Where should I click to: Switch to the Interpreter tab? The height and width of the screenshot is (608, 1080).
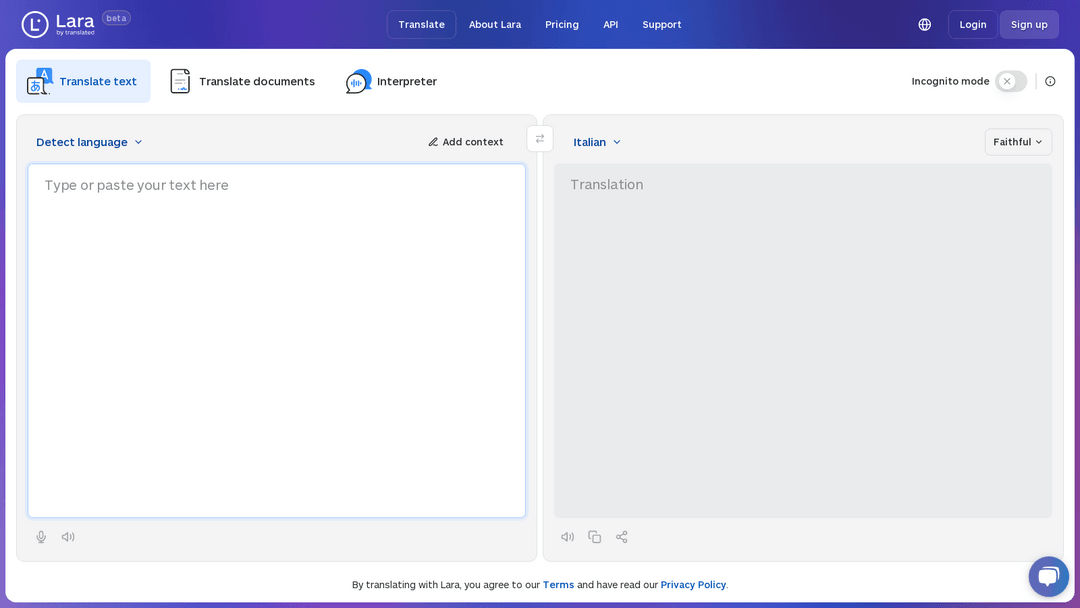tap(392, 81)
